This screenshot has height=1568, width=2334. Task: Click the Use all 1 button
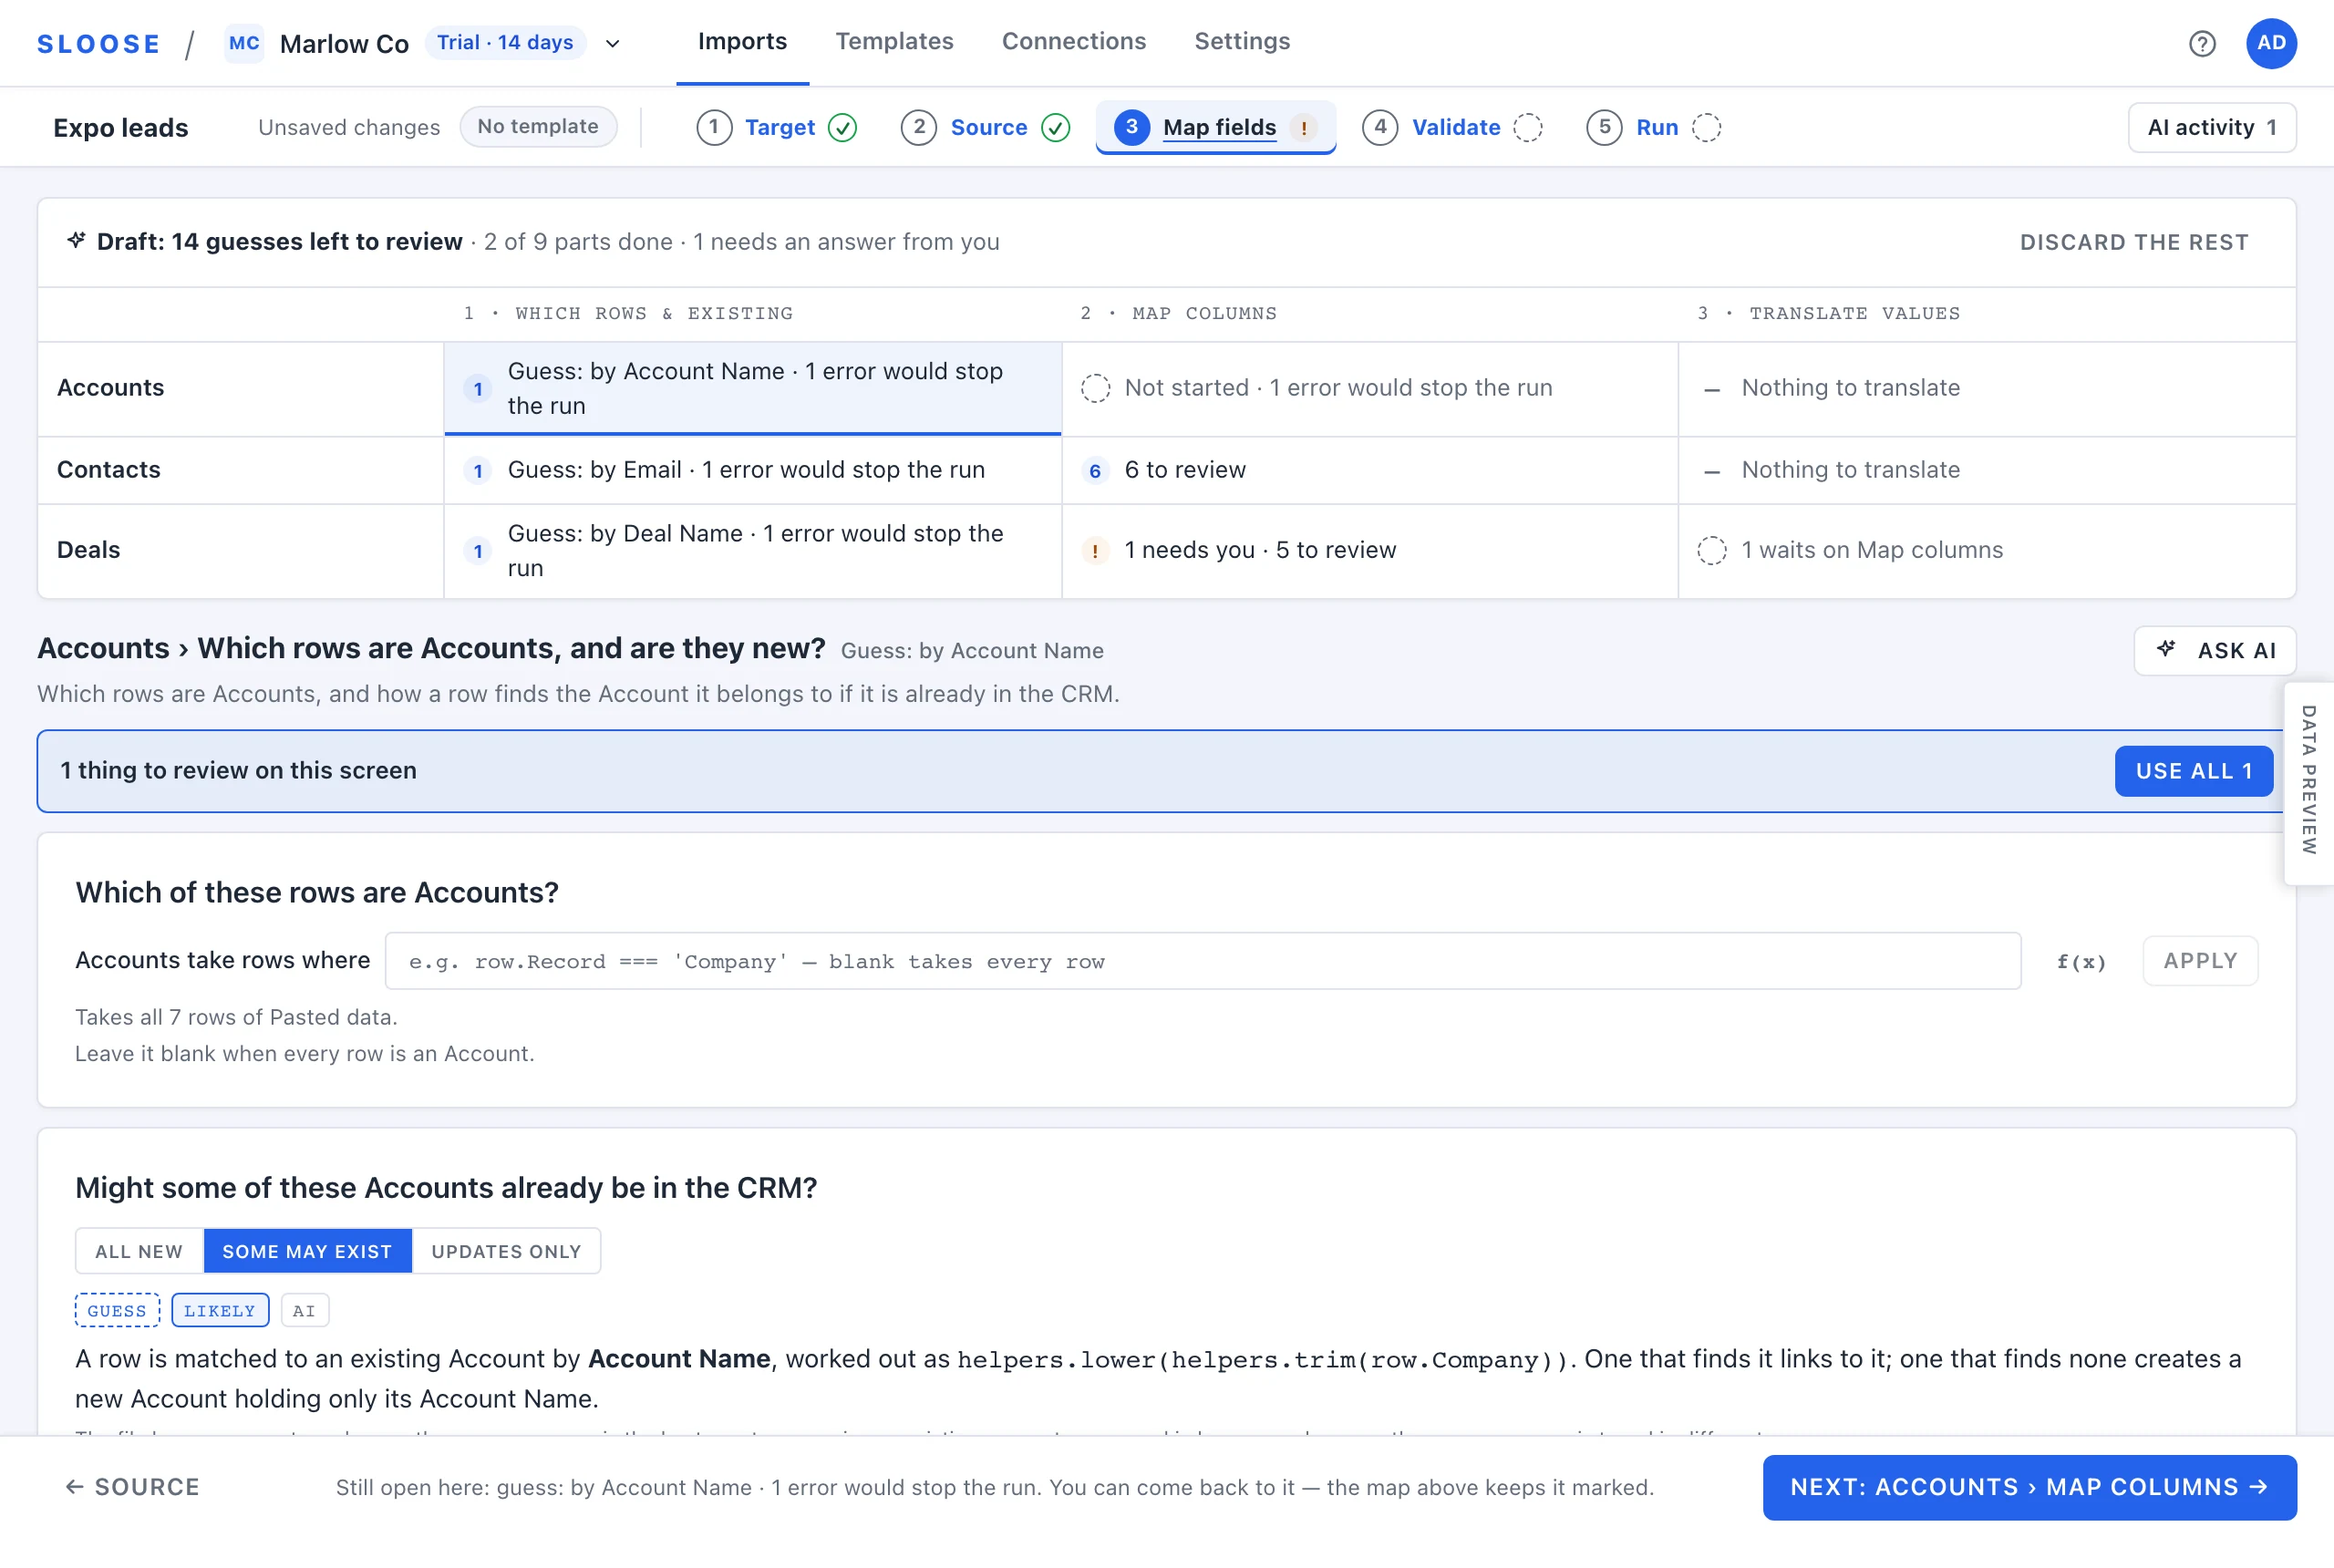point(2193,771)
